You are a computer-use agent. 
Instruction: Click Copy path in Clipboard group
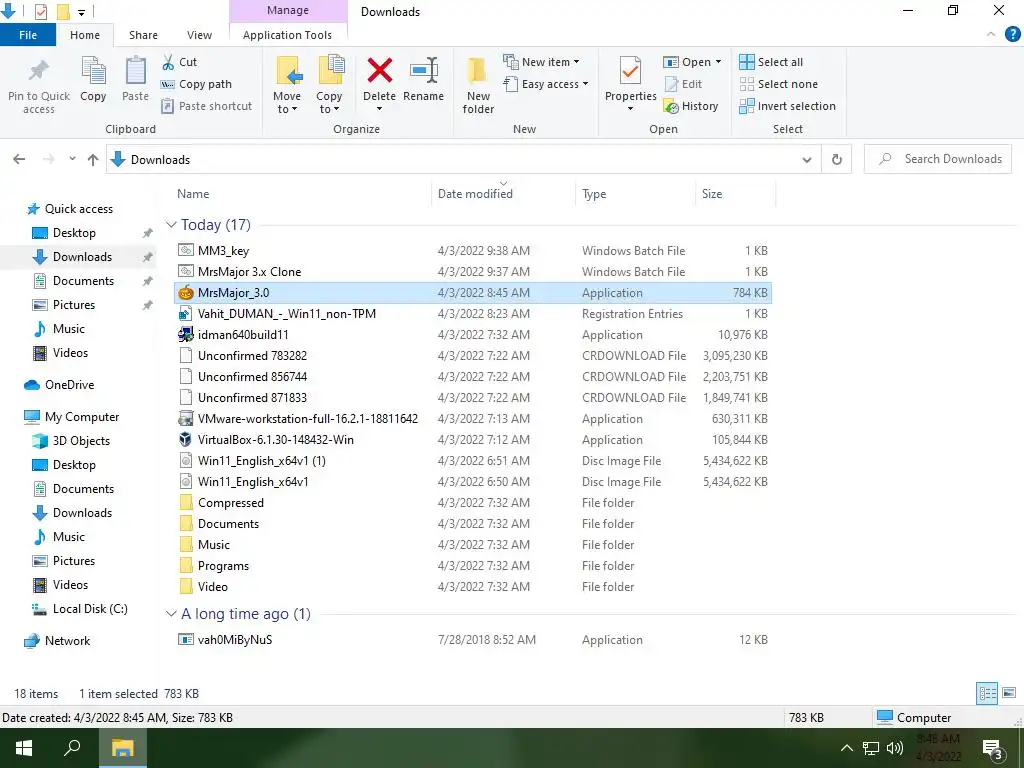coord(197,84)
